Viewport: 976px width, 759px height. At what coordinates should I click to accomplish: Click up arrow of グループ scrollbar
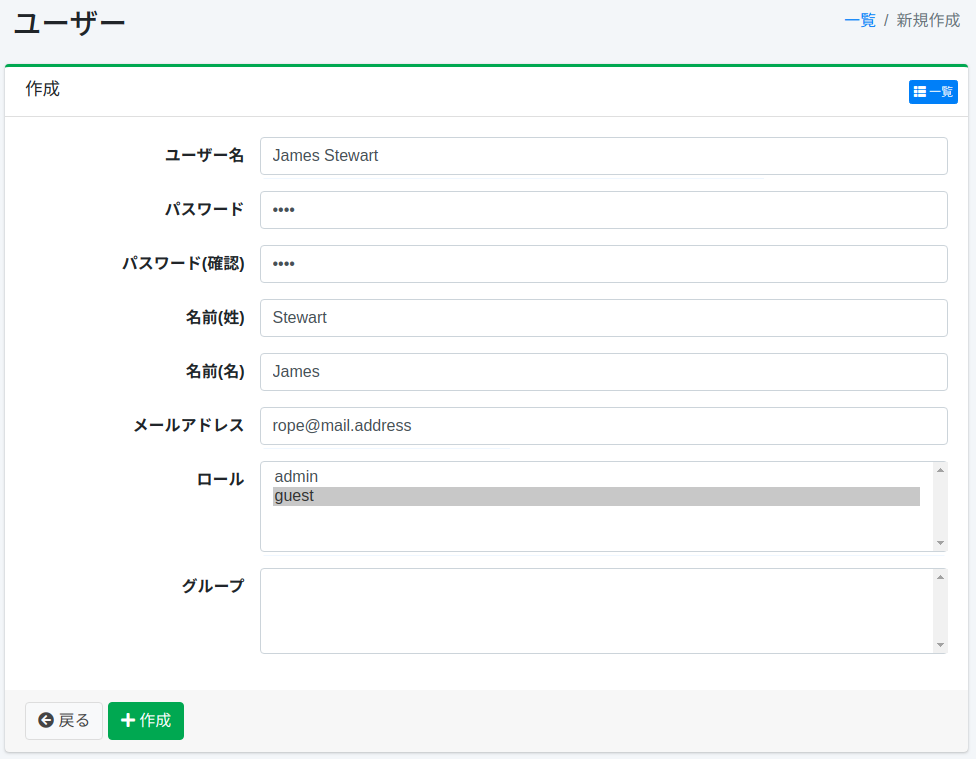[940, 576]
